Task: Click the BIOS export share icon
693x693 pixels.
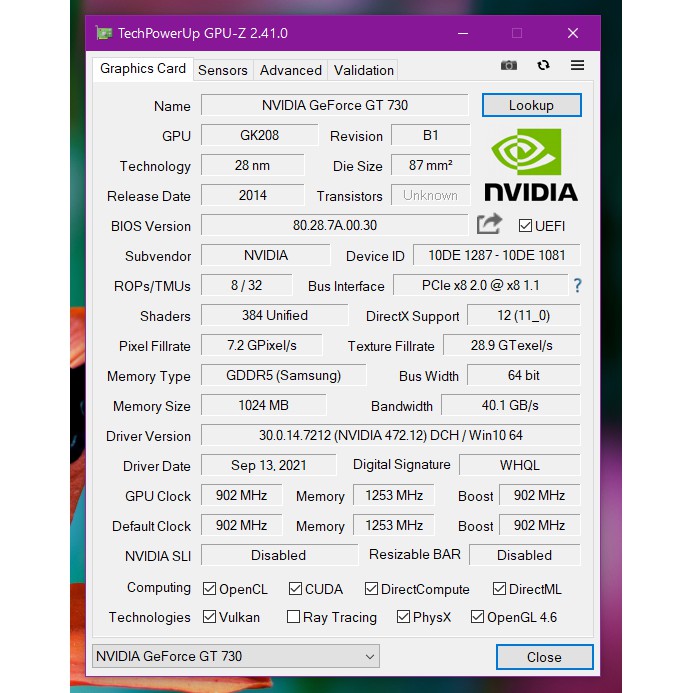Action: 489,224
